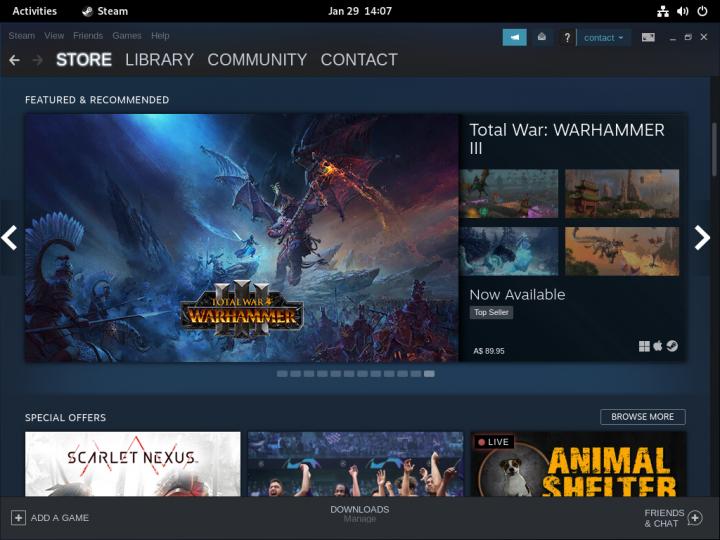Select the first carousel page dot
The height and width of the screenshot is (540, 720).
tap(282, 374)
